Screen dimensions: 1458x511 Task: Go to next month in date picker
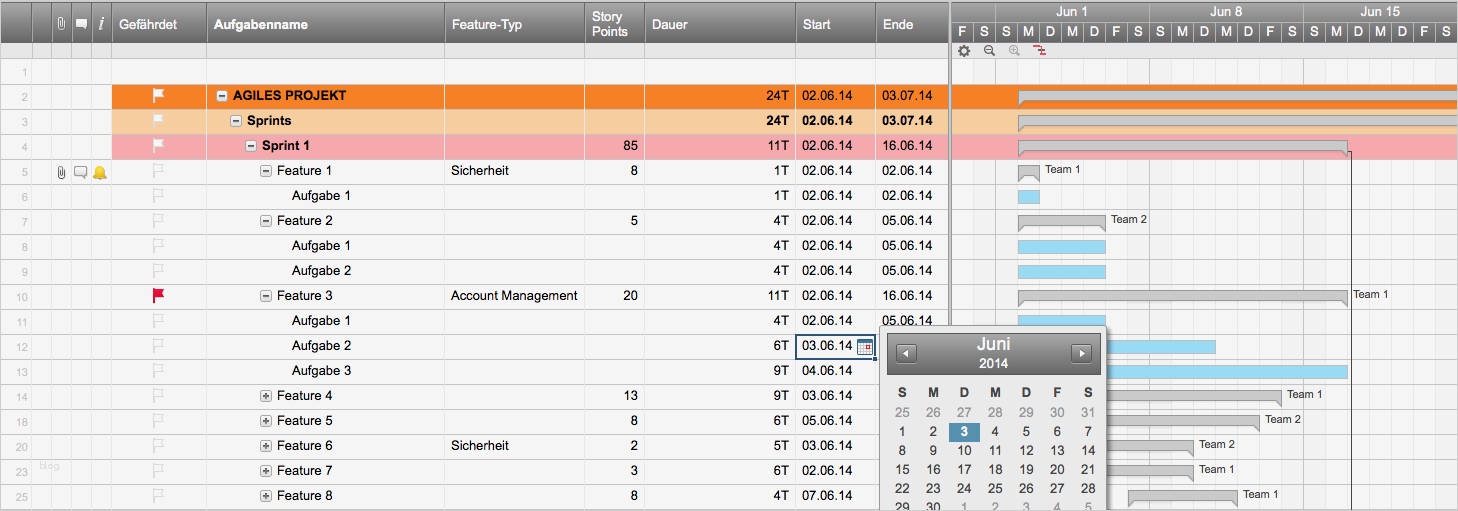pos(1081,353)
